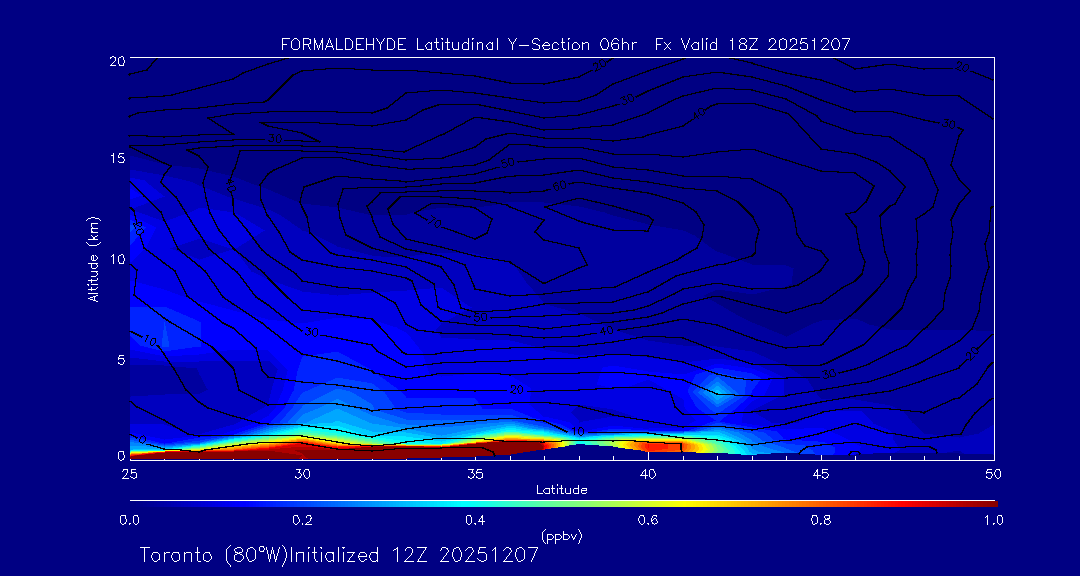Select the 45 tick on the latitude axis
The height and width of the screenshot is (576, 1080).
click(821, 472)
